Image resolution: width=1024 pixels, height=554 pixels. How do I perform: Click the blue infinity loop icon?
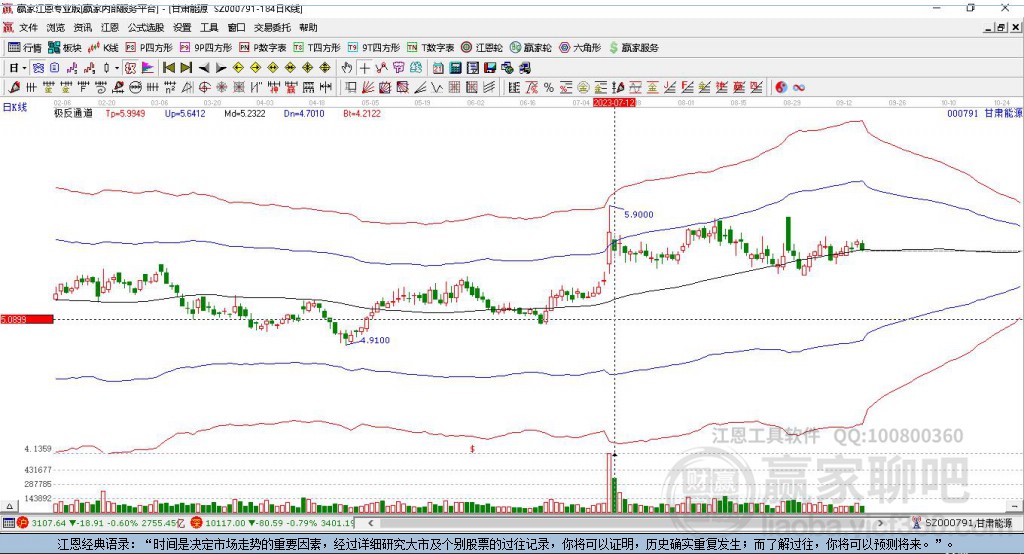tap(799, 88)
